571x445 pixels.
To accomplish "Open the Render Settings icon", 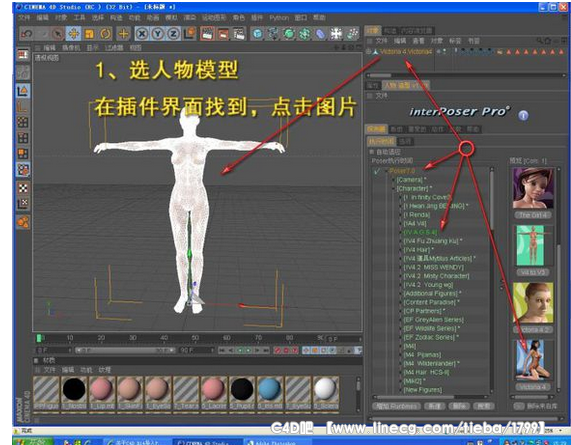I will [x=239, y=34].
